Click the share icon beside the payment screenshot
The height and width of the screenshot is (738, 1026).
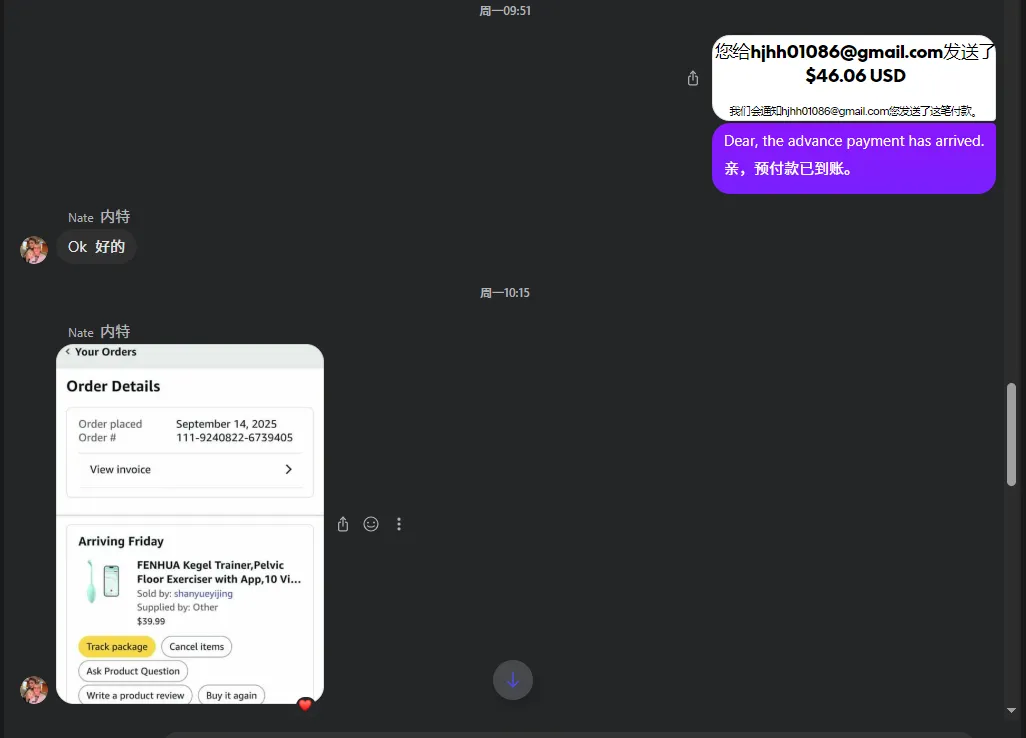[x=693, y=79]
